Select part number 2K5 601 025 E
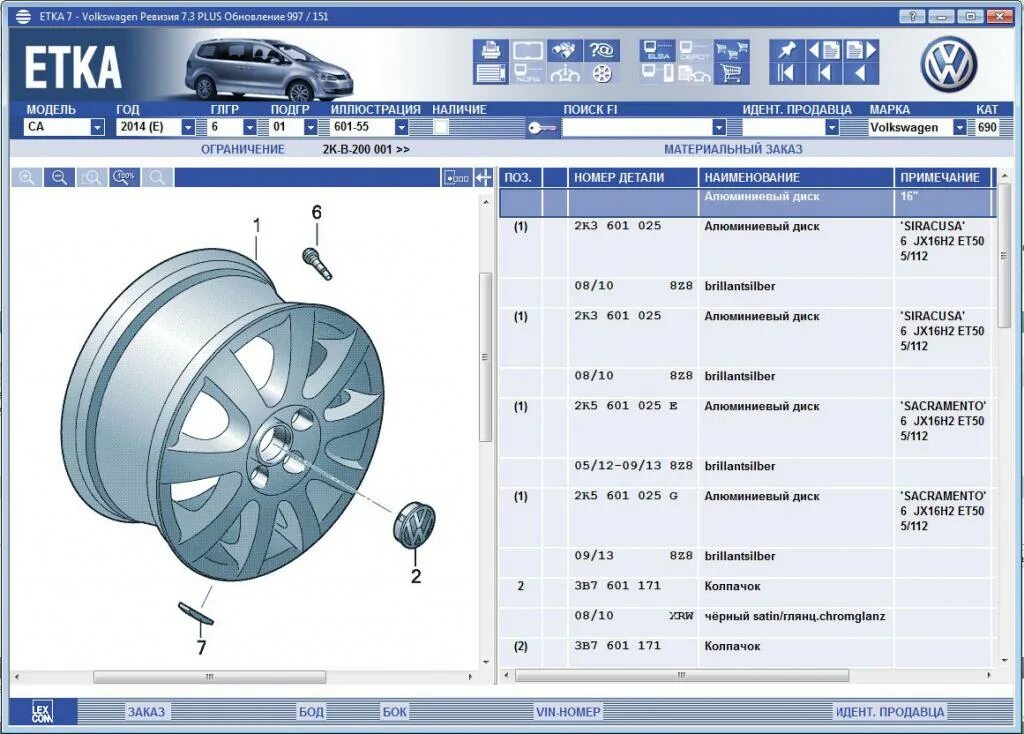The height and width of the screenshot is (734, 1024). click(x=626, y=406)
